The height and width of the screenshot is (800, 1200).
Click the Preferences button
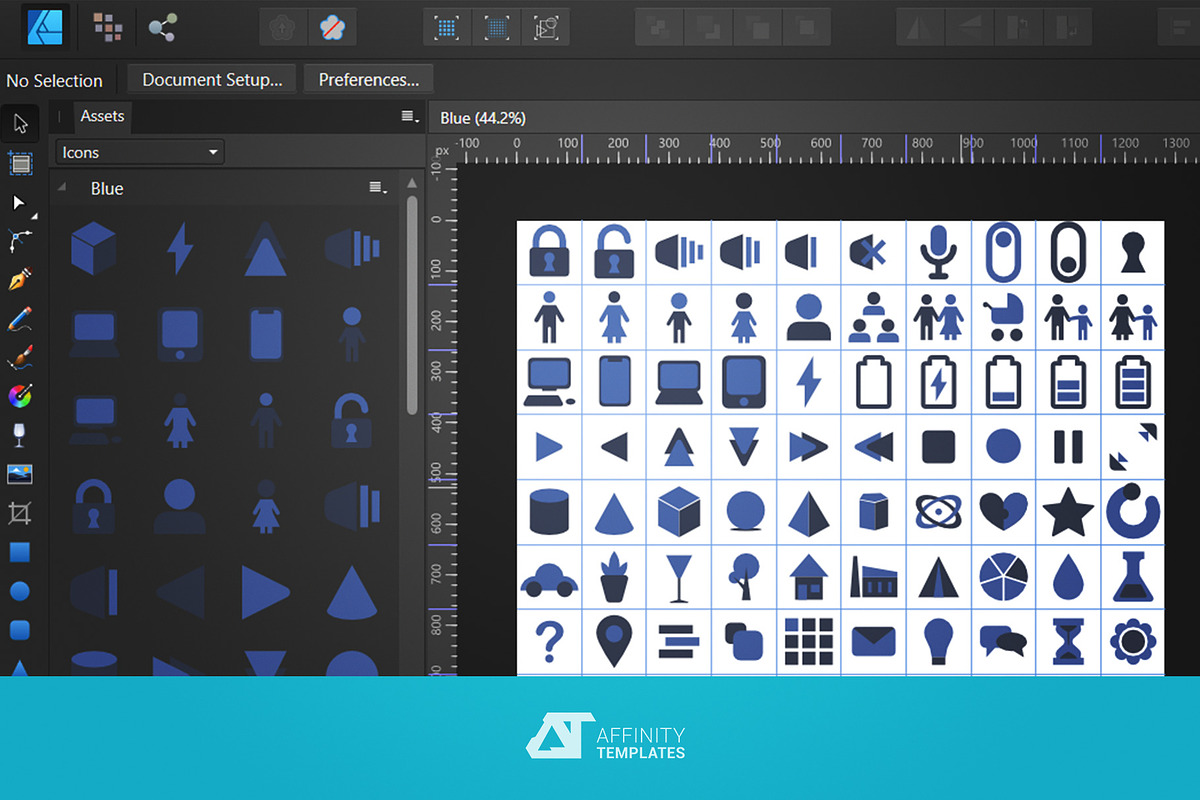[368, 80]
